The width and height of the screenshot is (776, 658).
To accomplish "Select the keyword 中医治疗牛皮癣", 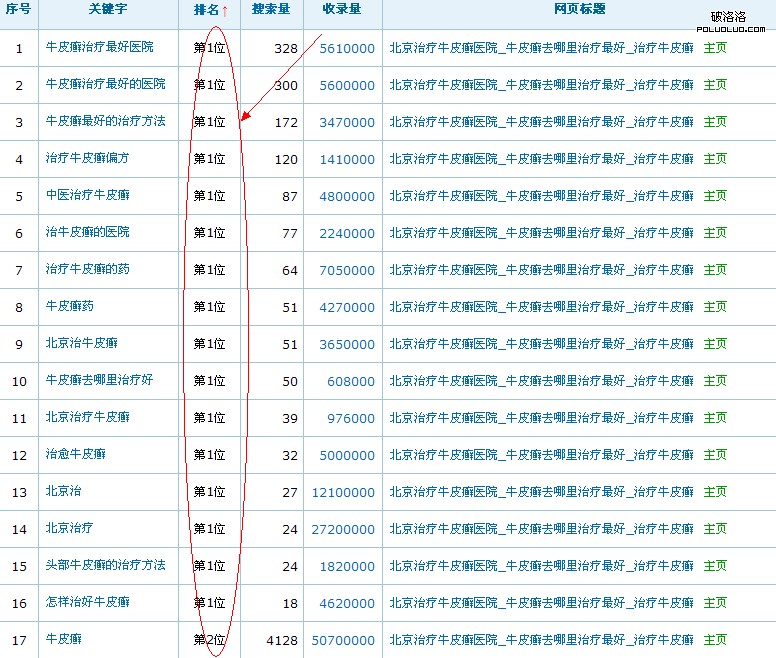I will 87,196.
